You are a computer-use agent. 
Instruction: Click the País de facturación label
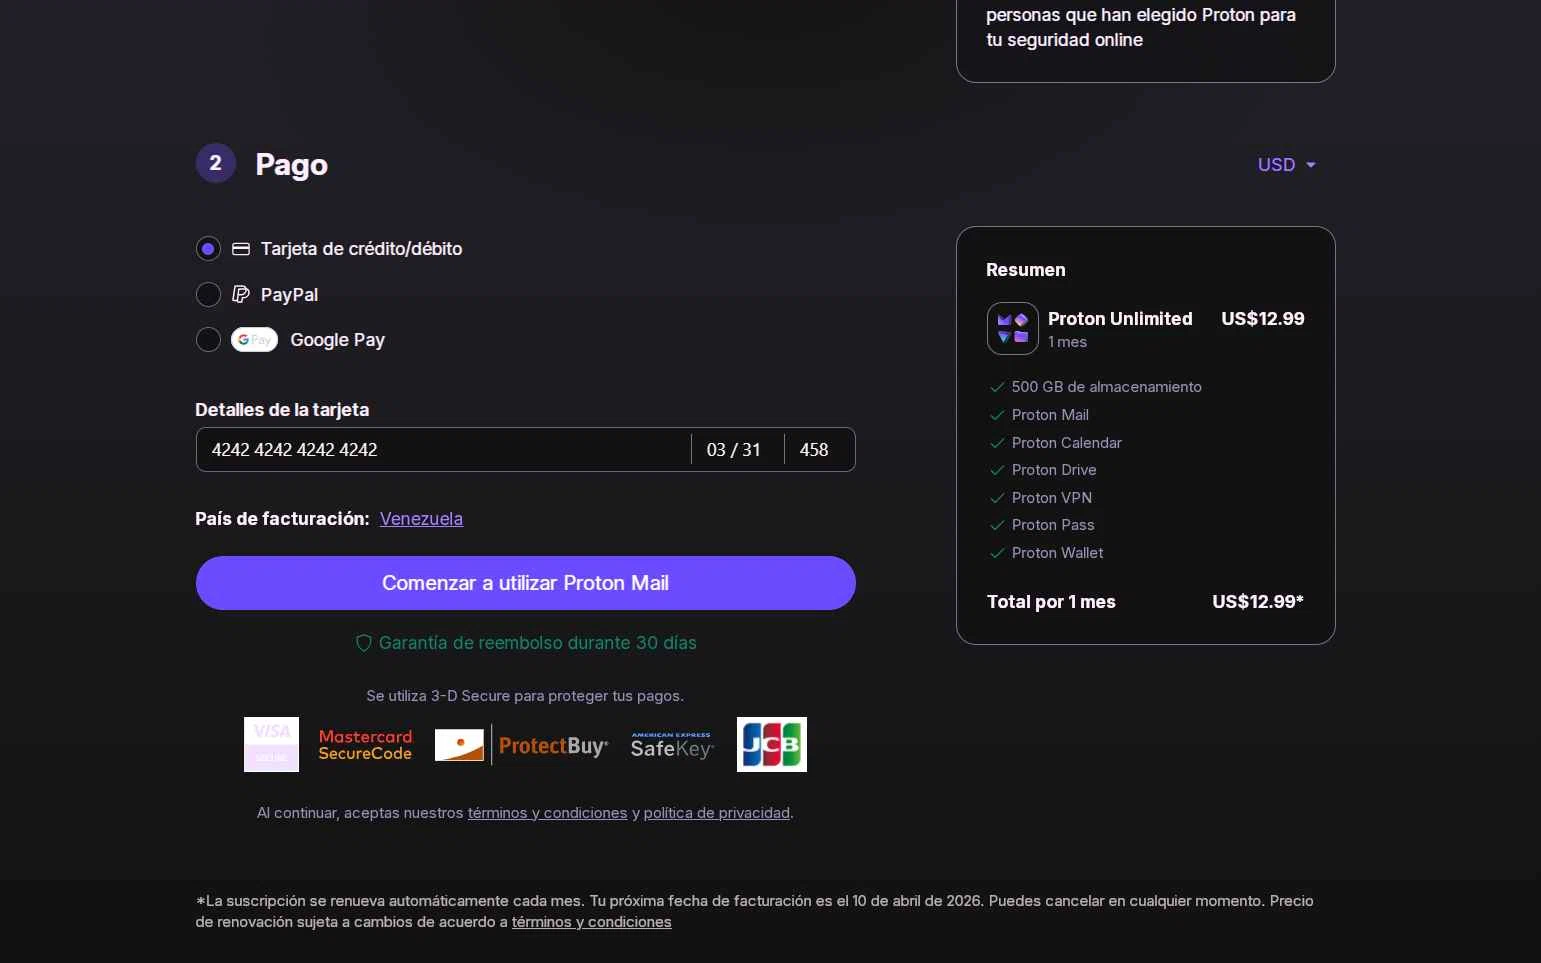point(282,519)
